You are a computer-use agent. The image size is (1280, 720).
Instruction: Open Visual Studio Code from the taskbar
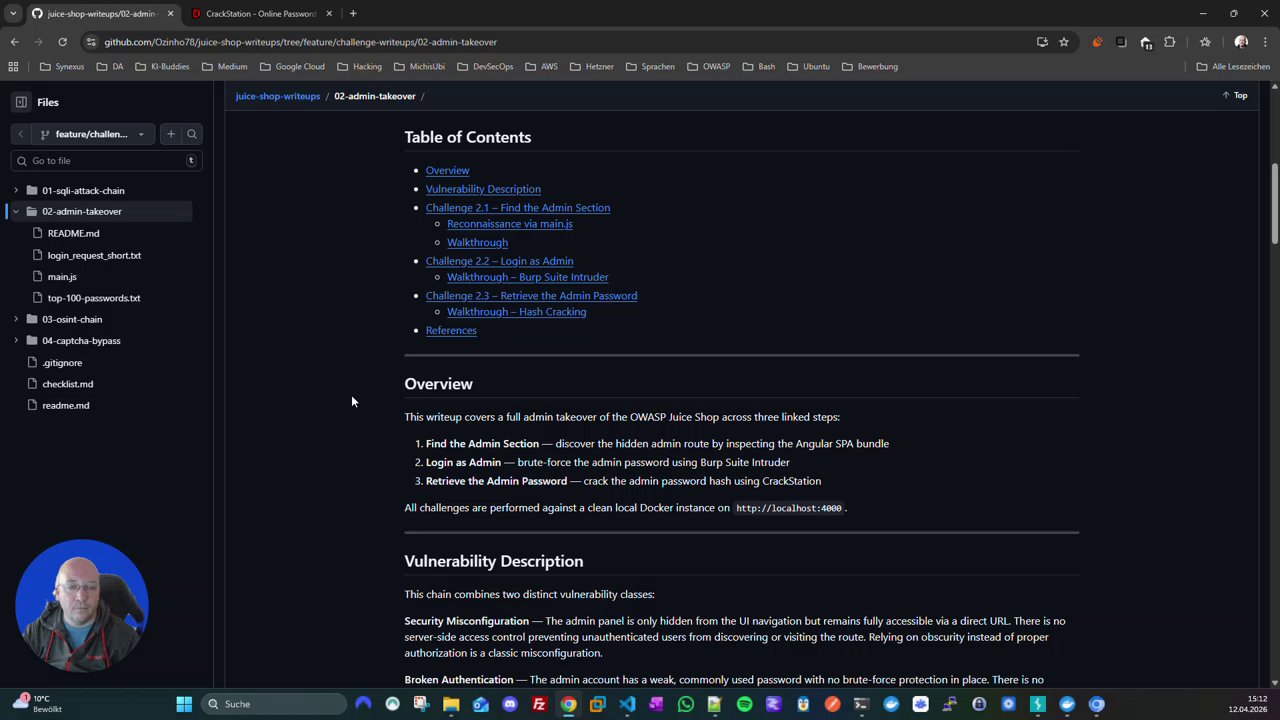point(627,704)
